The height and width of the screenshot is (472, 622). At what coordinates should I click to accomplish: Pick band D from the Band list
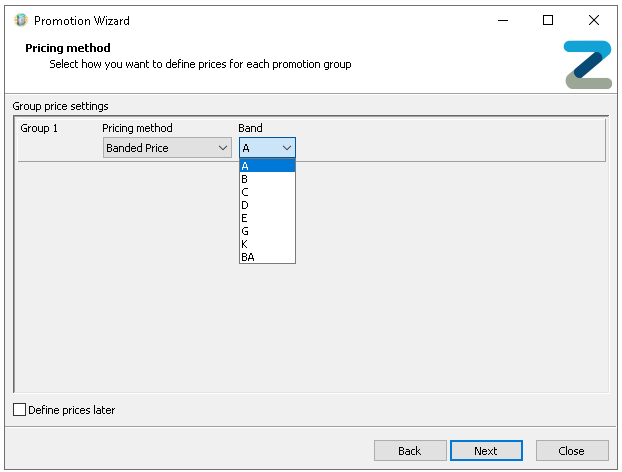point(266,205)
